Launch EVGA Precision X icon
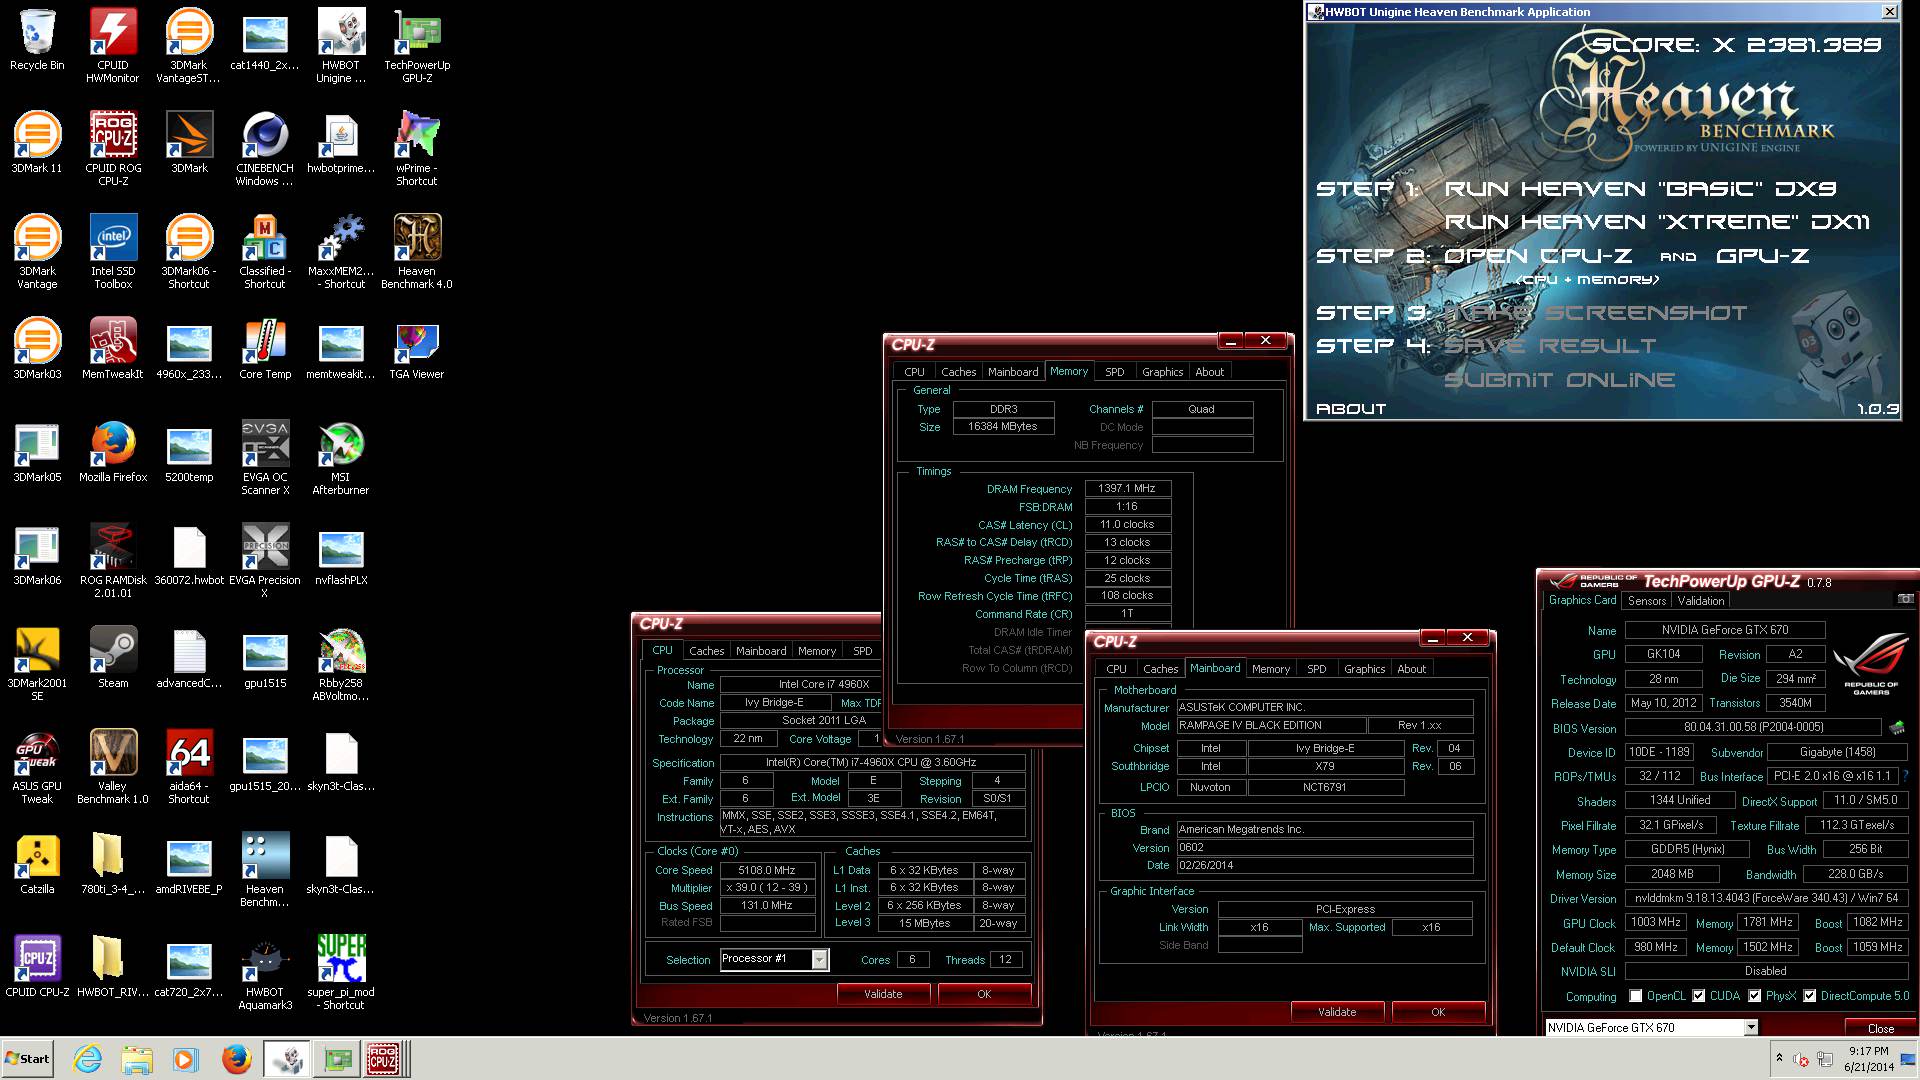 pos(265,560)
